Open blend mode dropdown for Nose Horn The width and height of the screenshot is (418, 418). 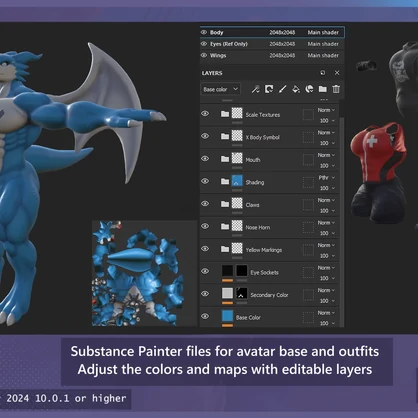pos(326,223)
